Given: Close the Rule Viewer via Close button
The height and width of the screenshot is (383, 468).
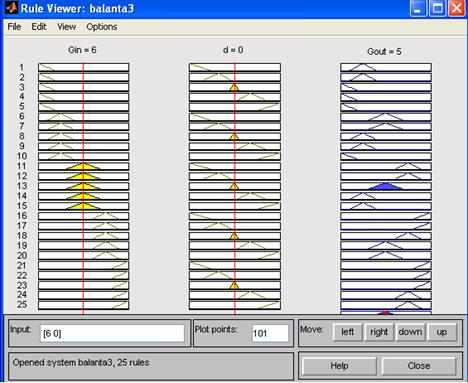Looking at the screenshot, I should 419,366.
